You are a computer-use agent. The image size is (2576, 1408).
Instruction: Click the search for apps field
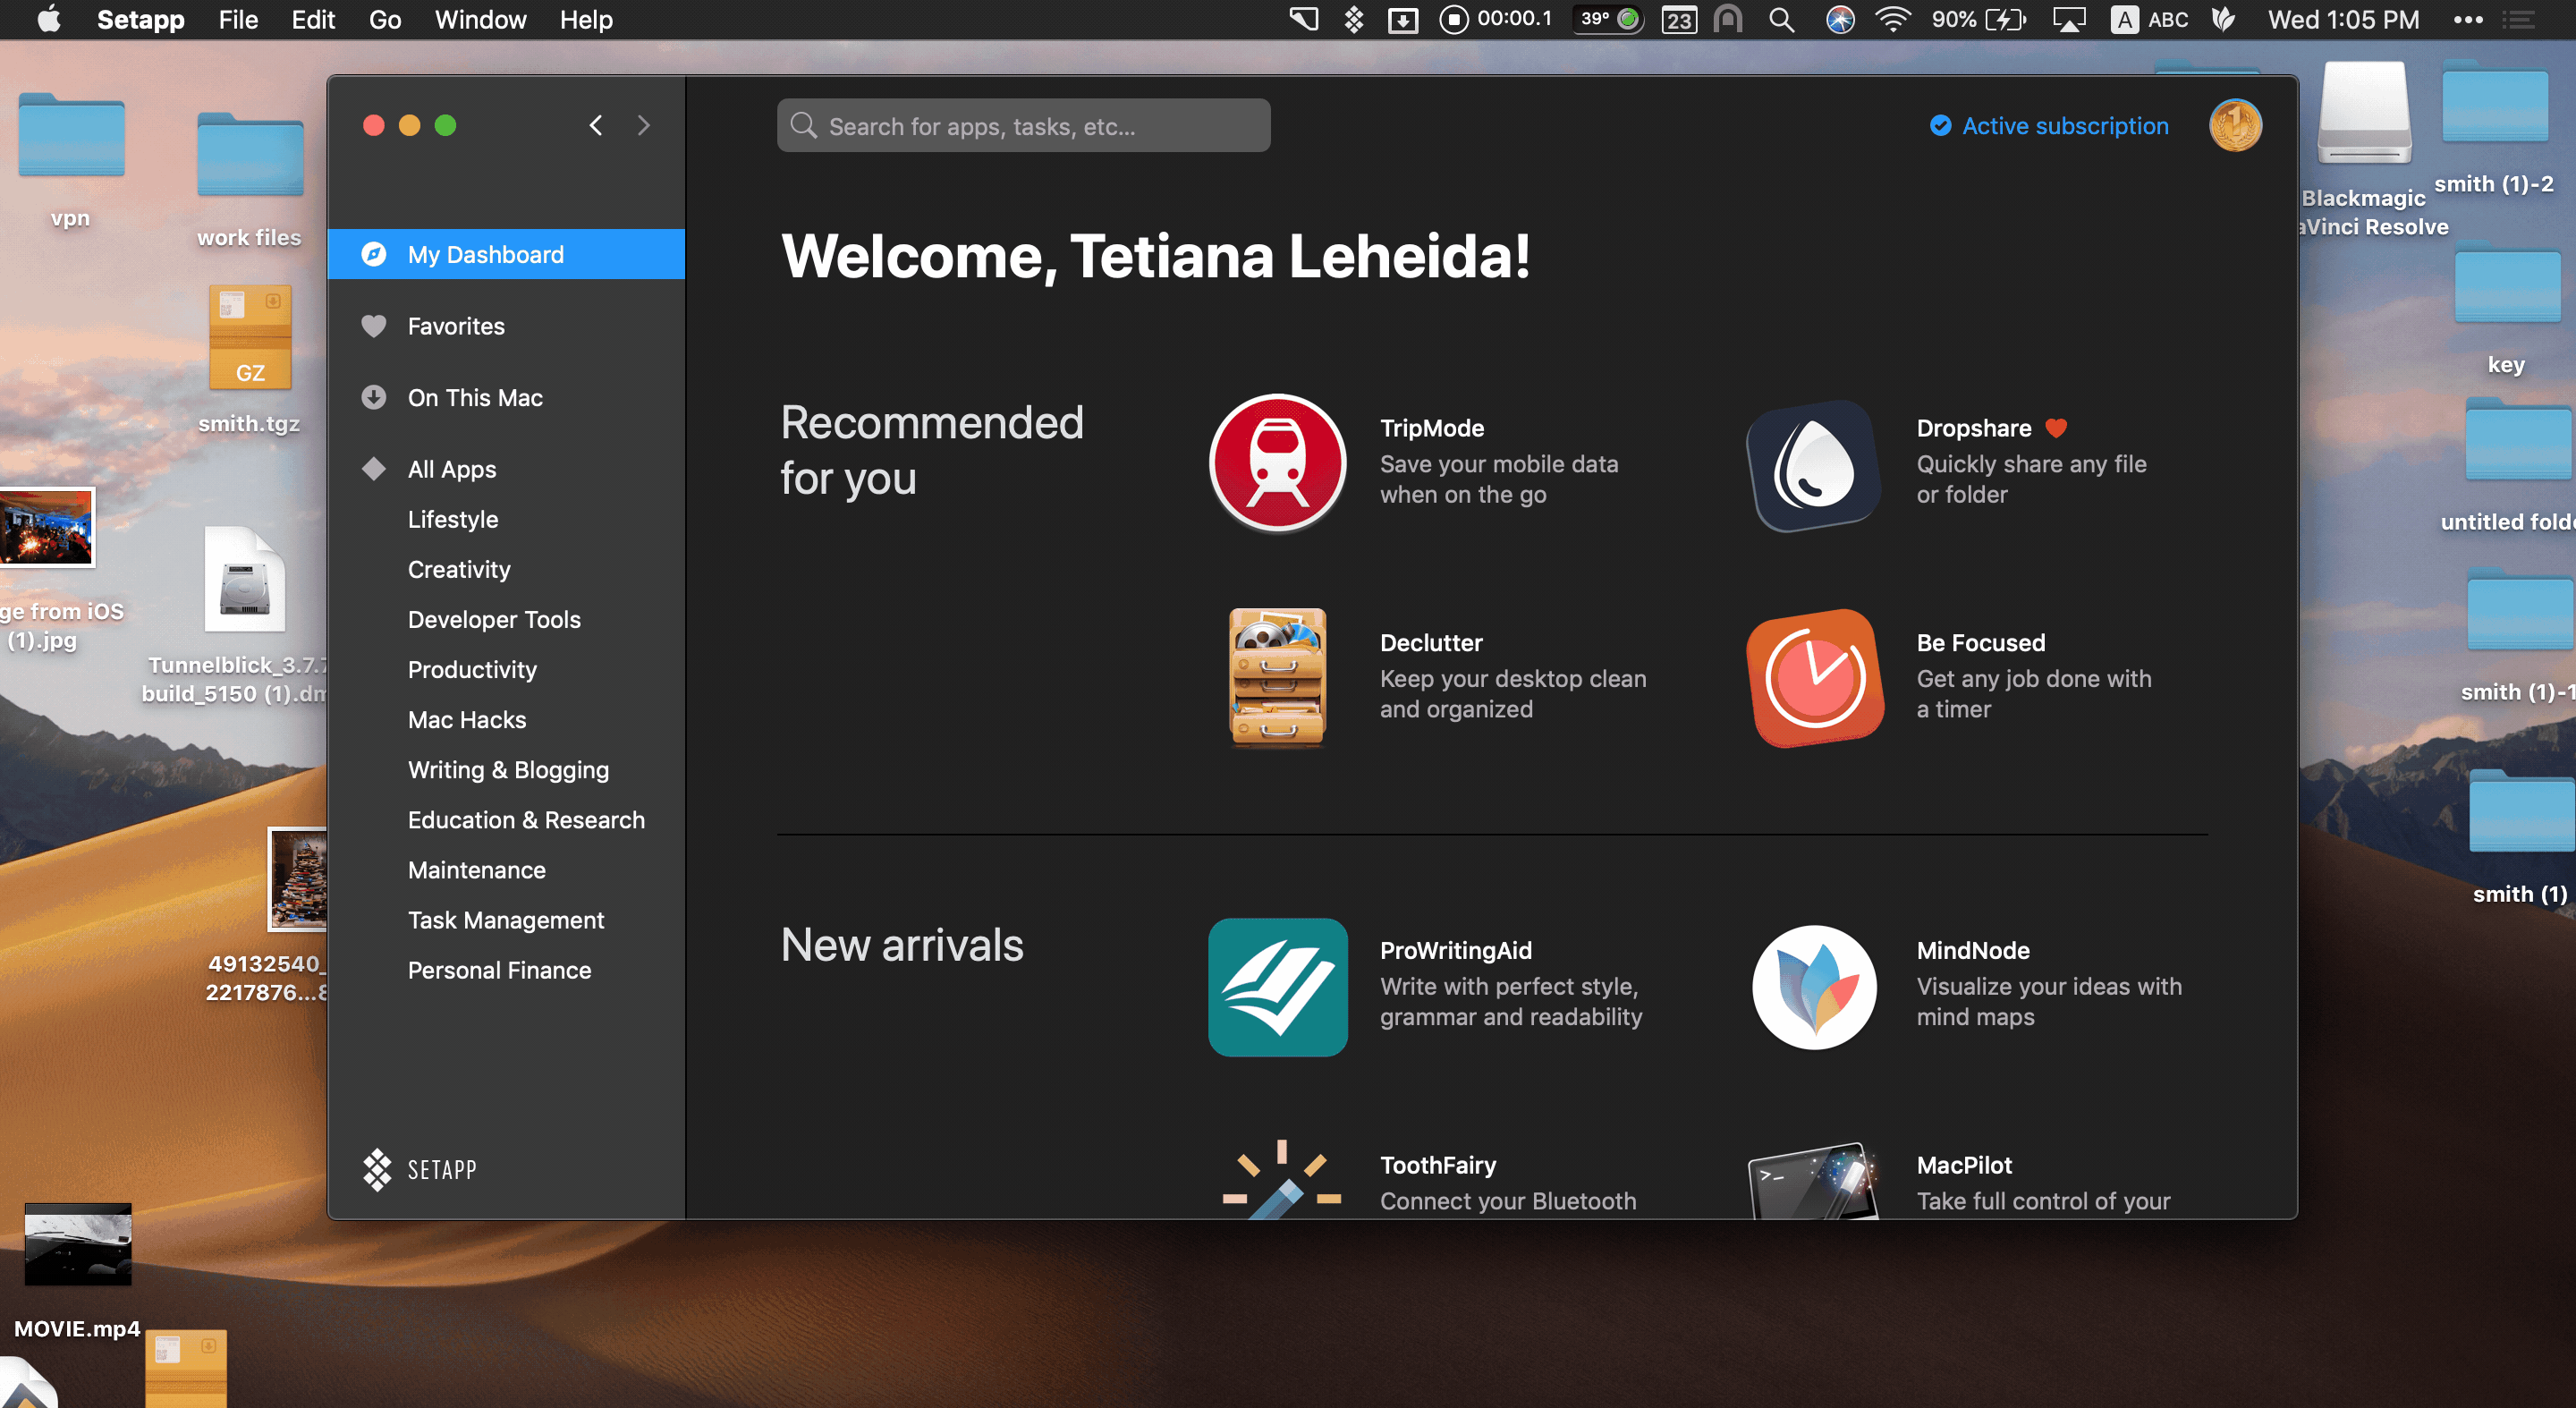point(1023,125)
